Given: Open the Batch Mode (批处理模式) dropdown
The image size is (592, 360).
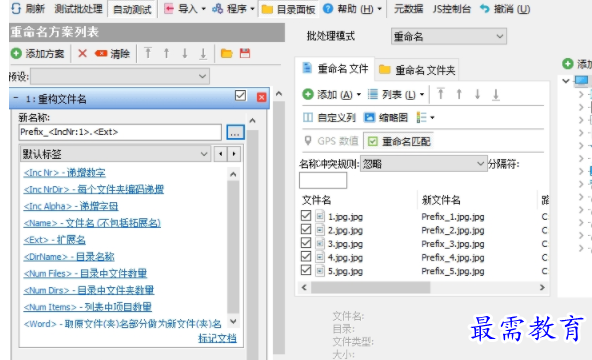Looking at the screenshot, I should (x=449, y=37).
